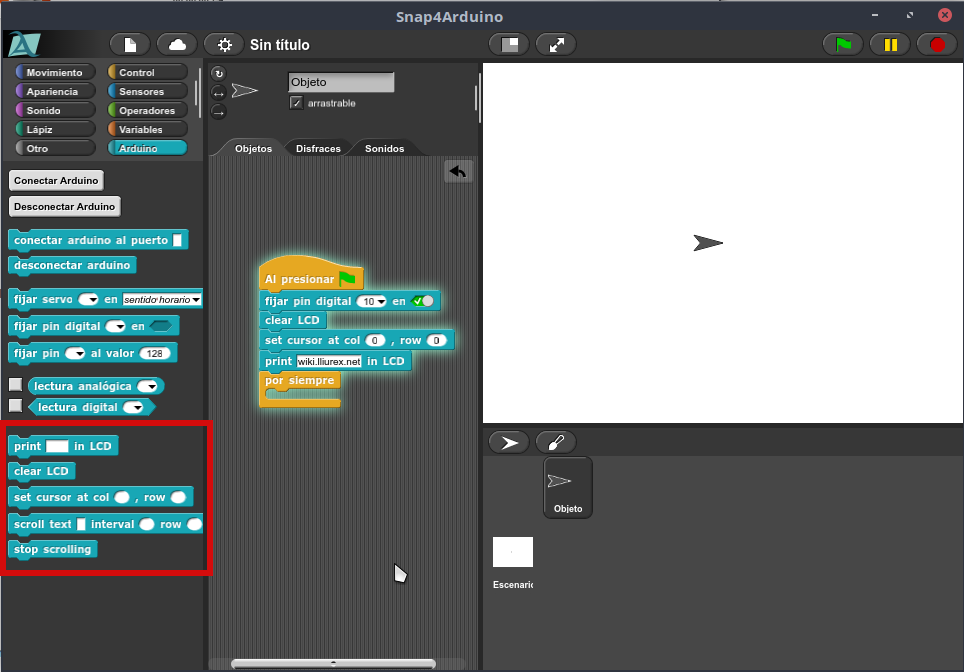Switch to the Disfraces tab
The height and width of the screenshot is (672, 964).
click(x=318, y=148)
